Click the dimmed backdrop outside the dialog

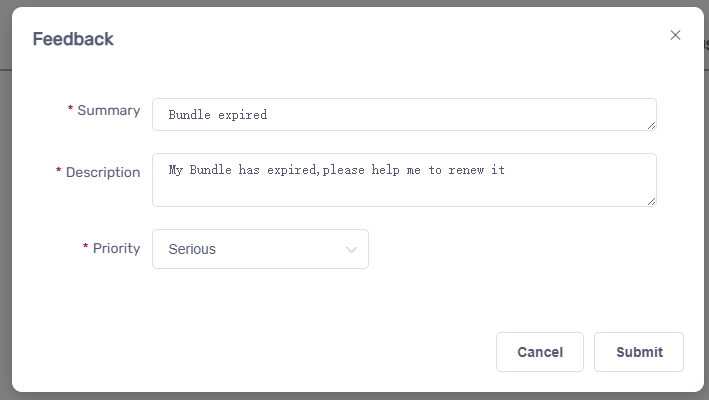tap(5, 200)
